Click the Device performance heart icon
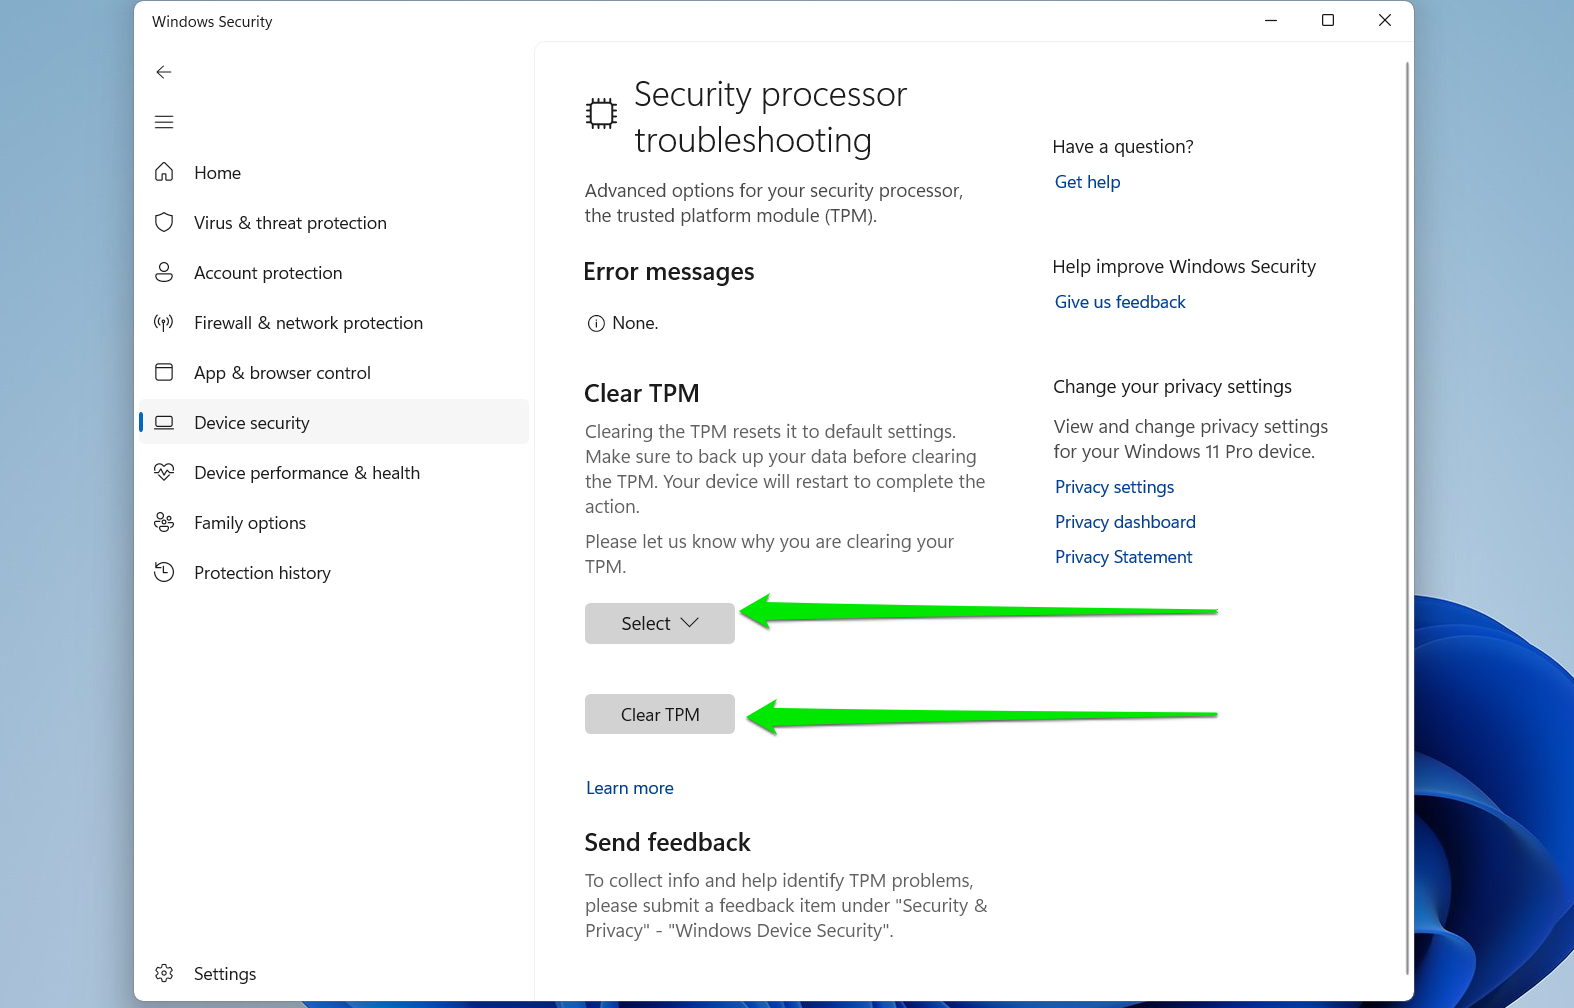1574x1008 pixels. (x=164, y=472)
